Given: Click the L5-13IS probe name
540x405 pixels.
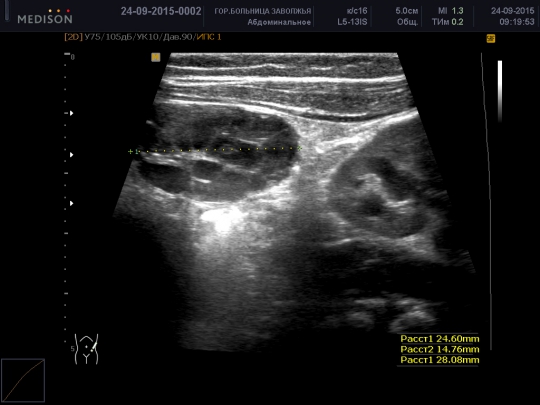Looking at the screenshot, I should coord(352,22).
